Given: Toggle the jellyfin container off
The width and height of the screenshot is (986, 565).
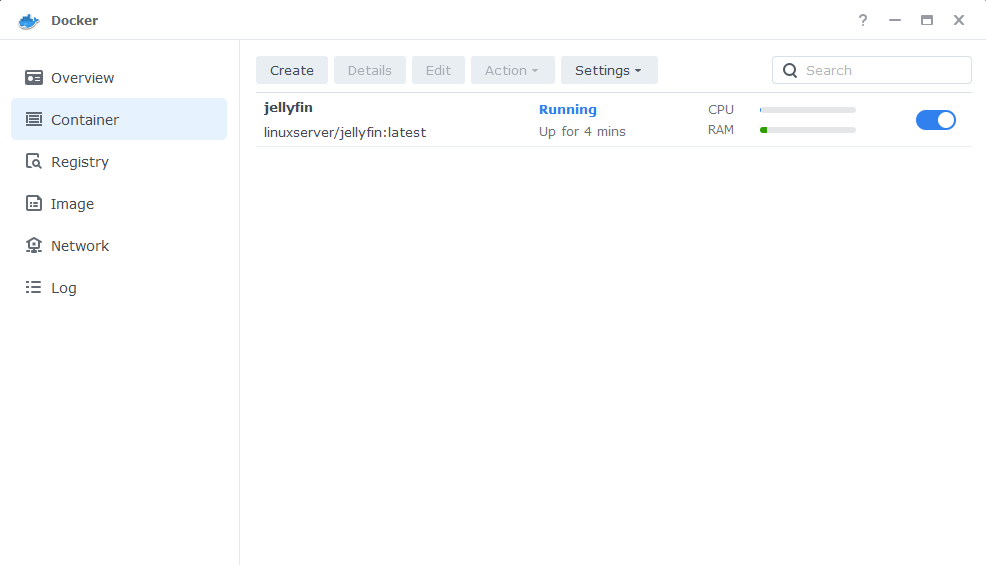Looking at the screenshot, I should click(x=936, y=120).
